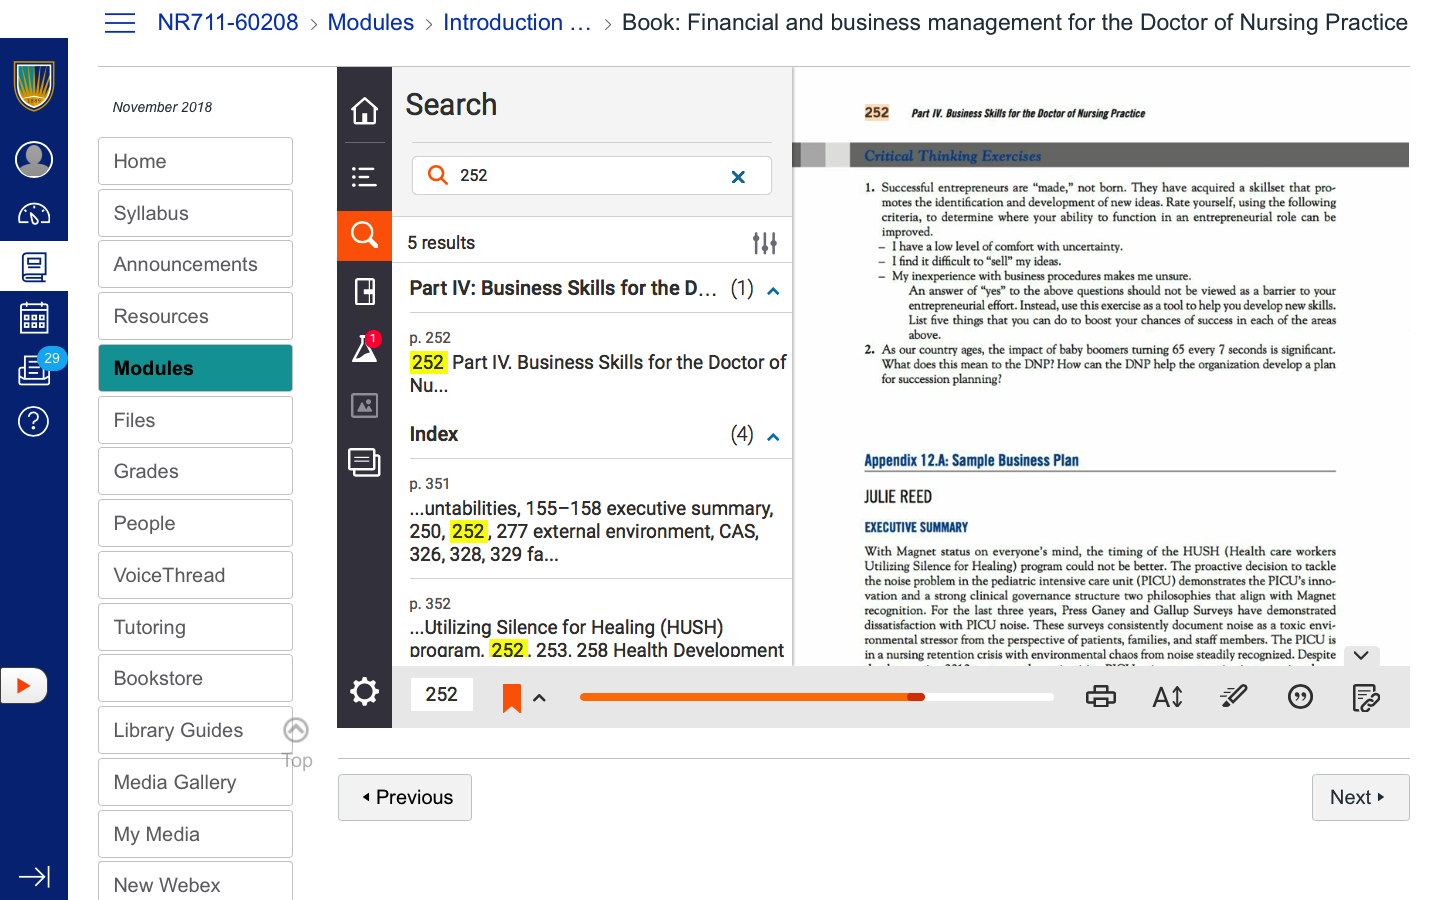Select Announcements in course menu
Screen dimensions: 1440x900
195,264
